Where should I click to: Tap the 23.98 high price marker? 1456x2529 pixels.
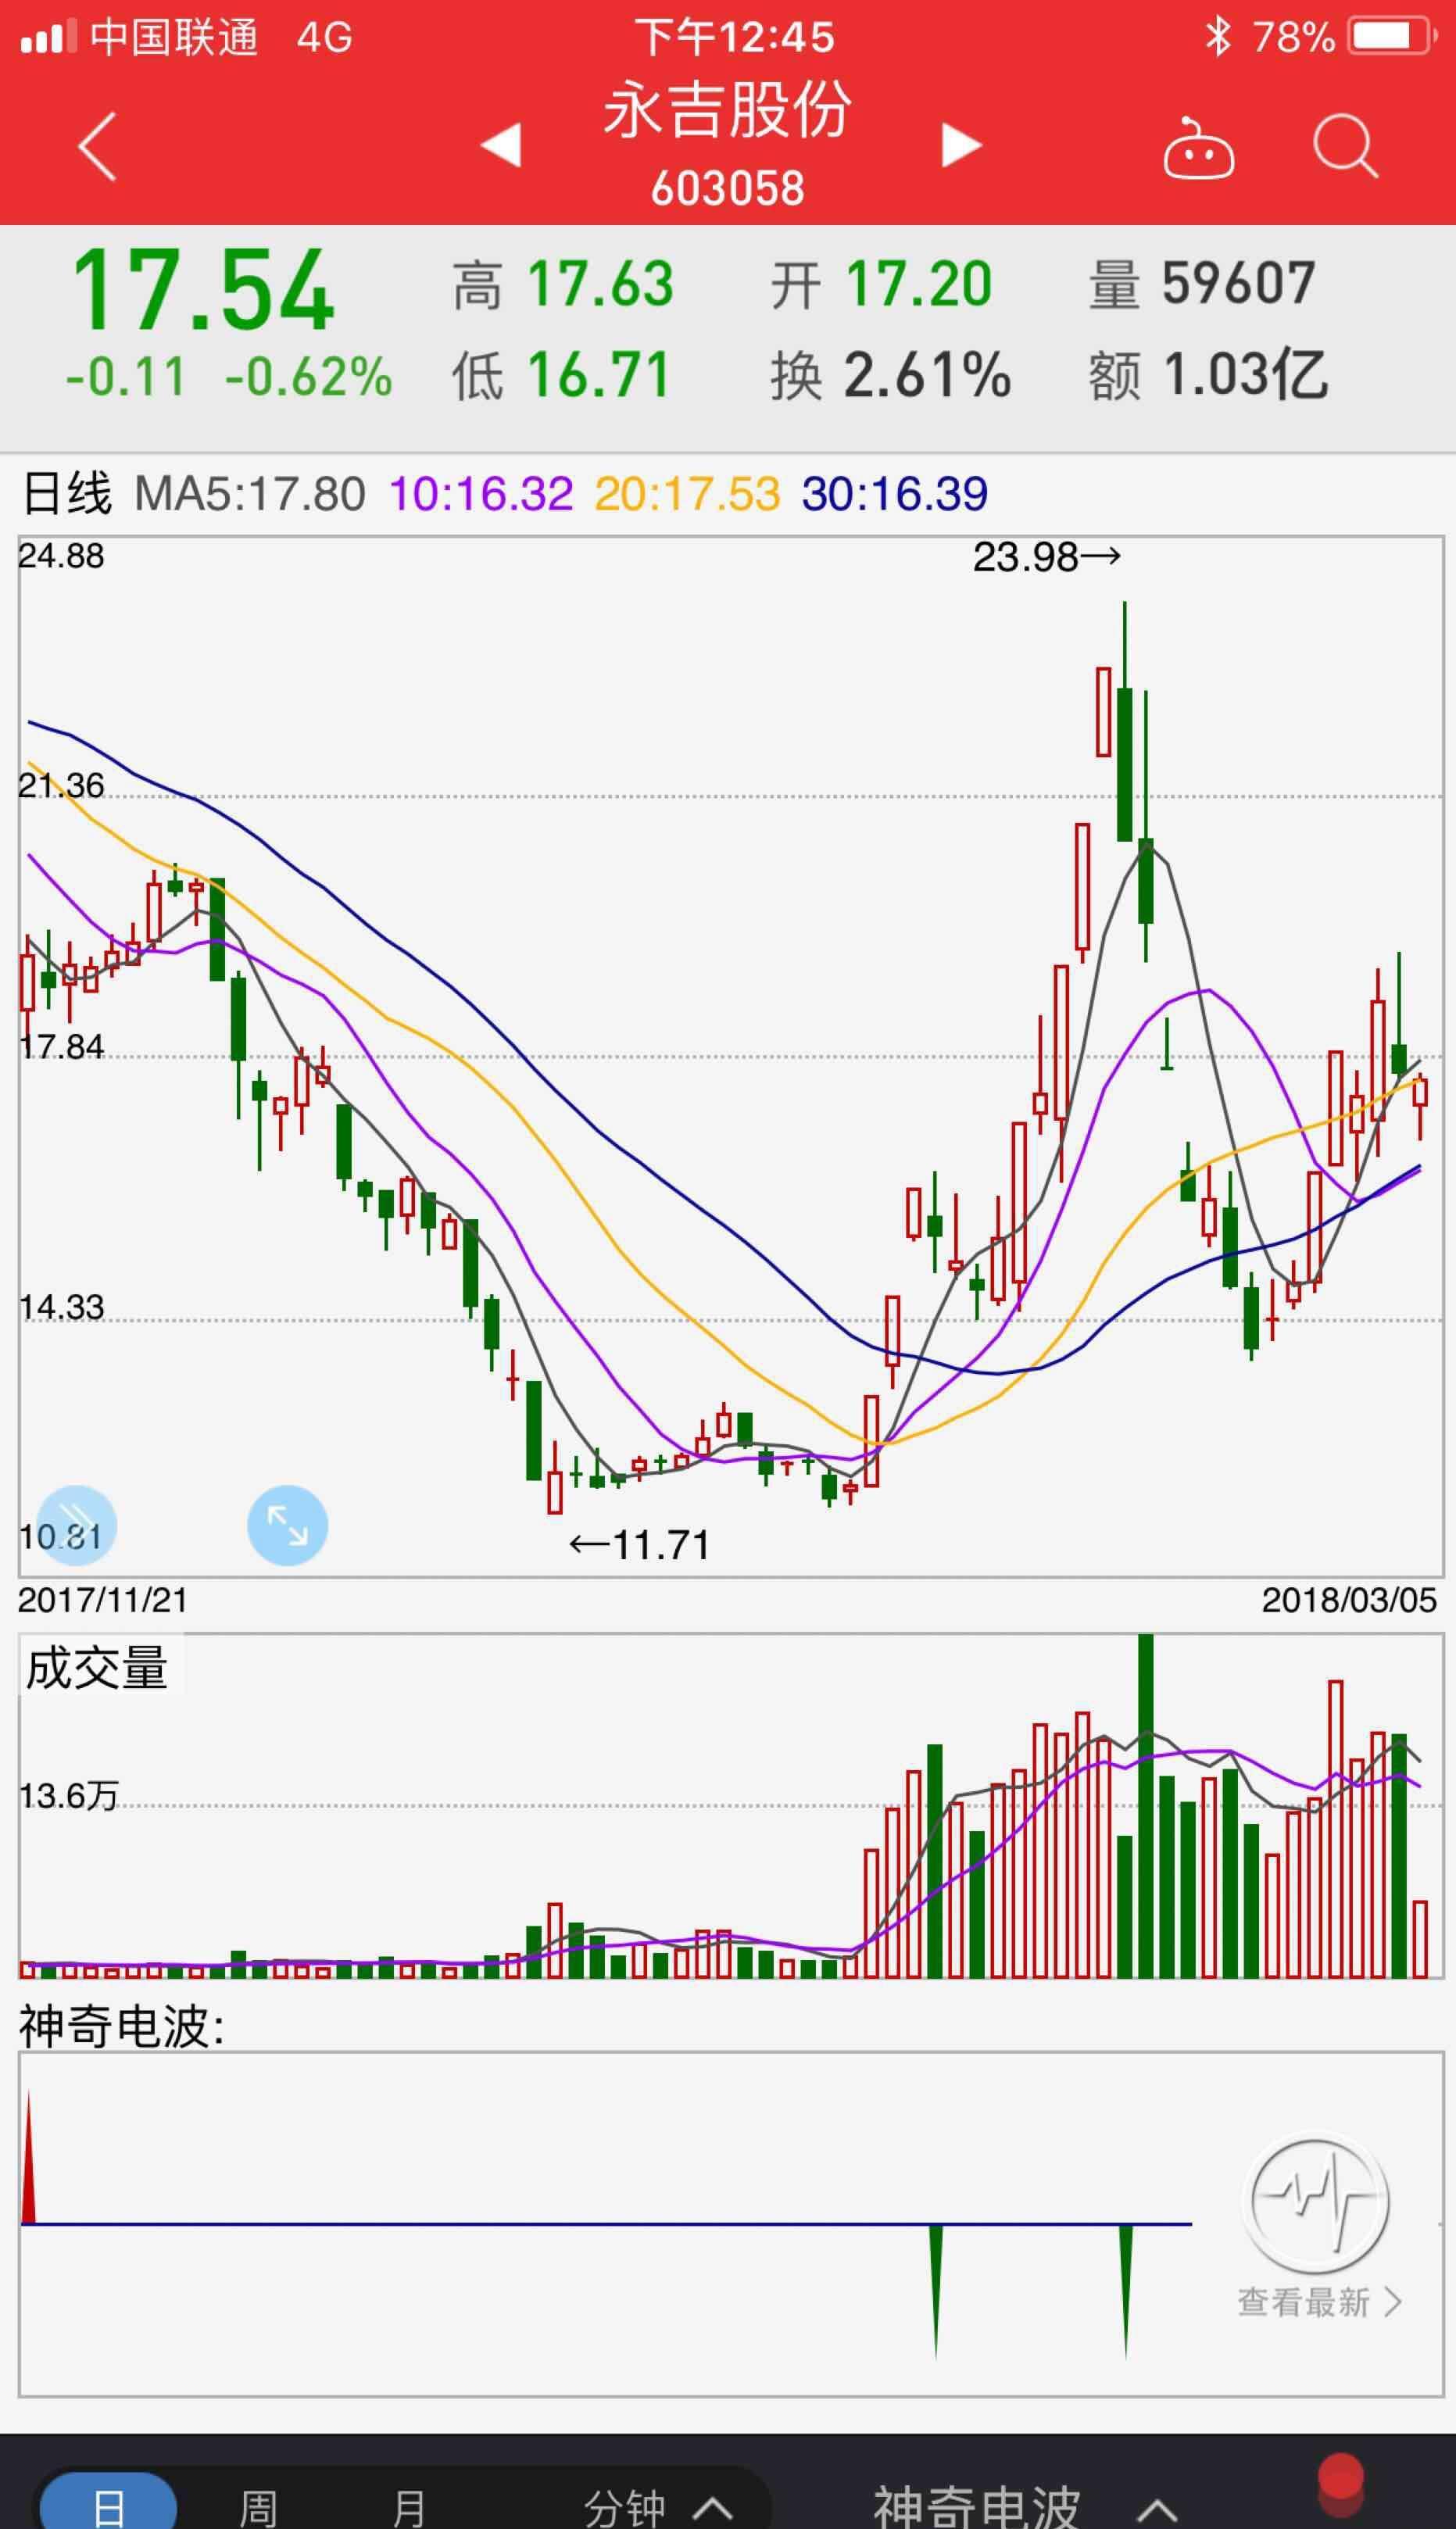pos(1047,557)
